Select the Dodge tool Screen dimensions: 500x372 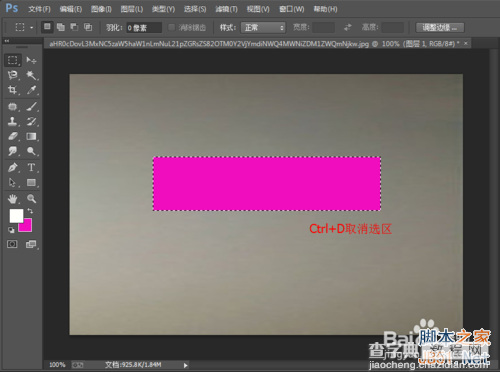tap(31, 151)
